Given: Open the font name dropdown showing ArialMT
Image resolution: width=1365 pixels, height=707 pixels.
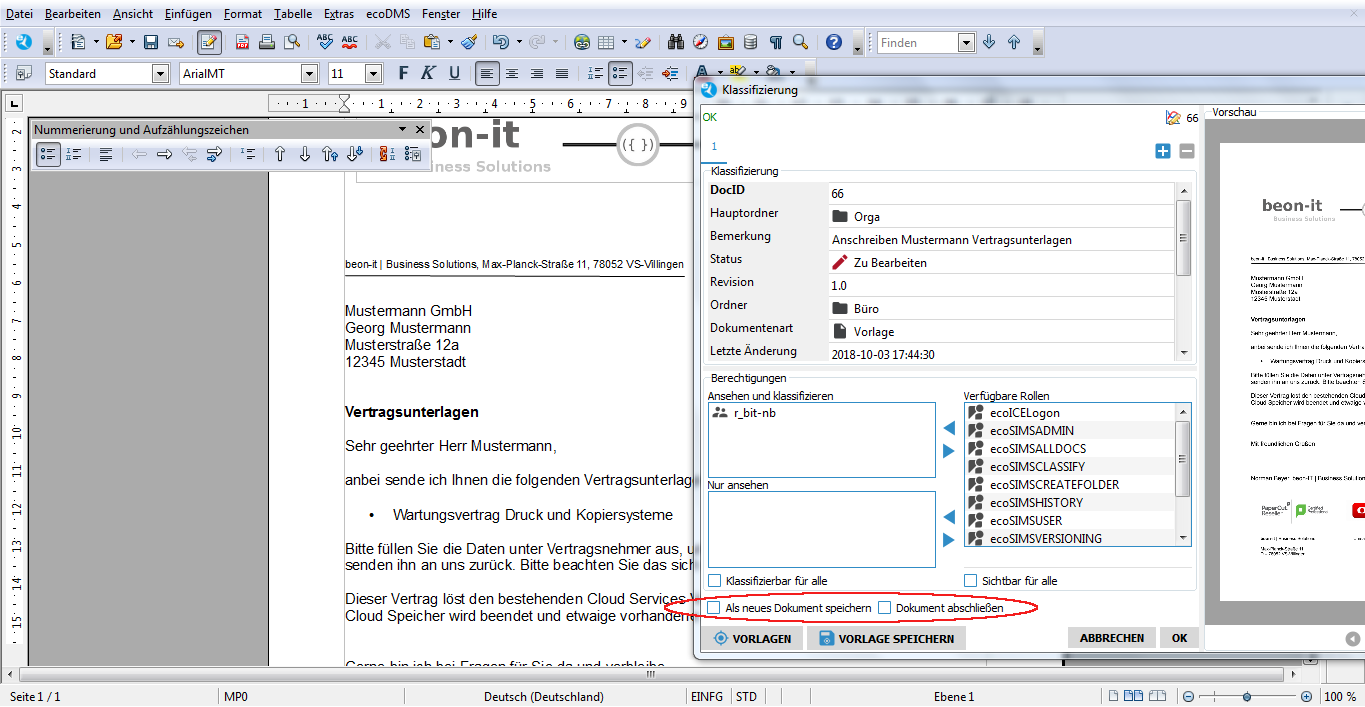Looking at the screenshot, I should pyautogui.click(x=311, y=74).
